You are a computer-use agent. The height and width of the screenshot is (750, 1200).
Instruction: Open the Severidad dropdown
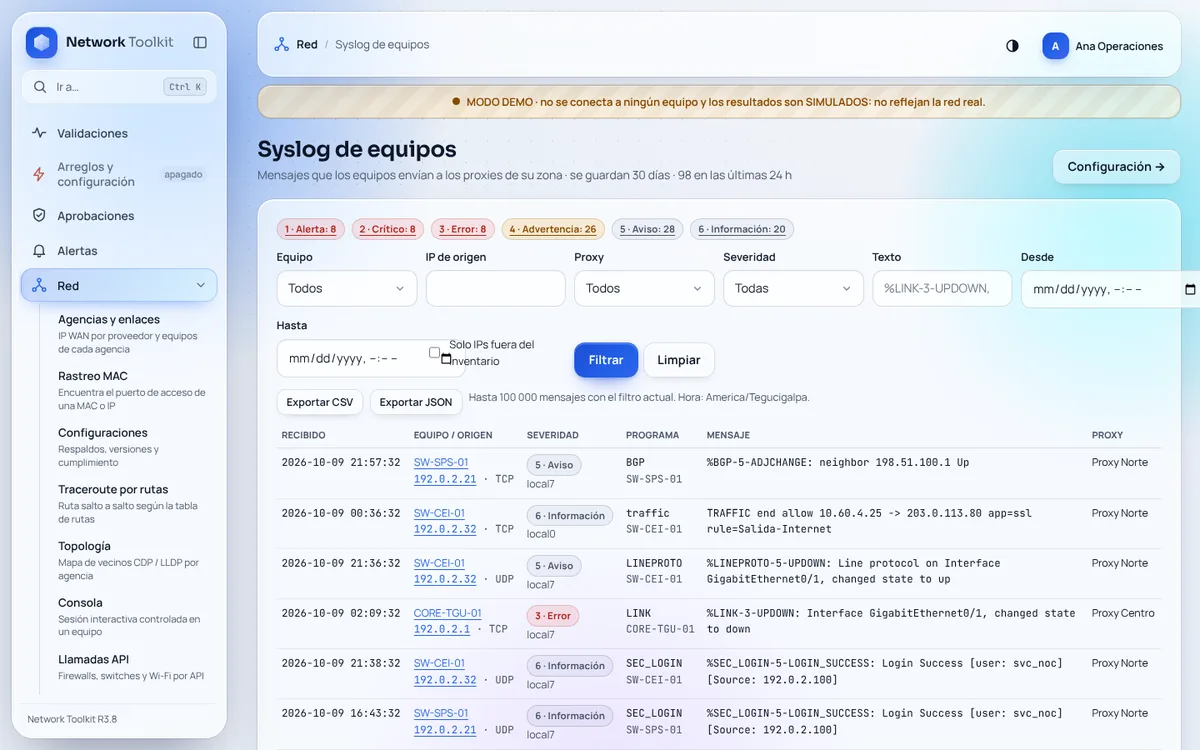[793, 288]
